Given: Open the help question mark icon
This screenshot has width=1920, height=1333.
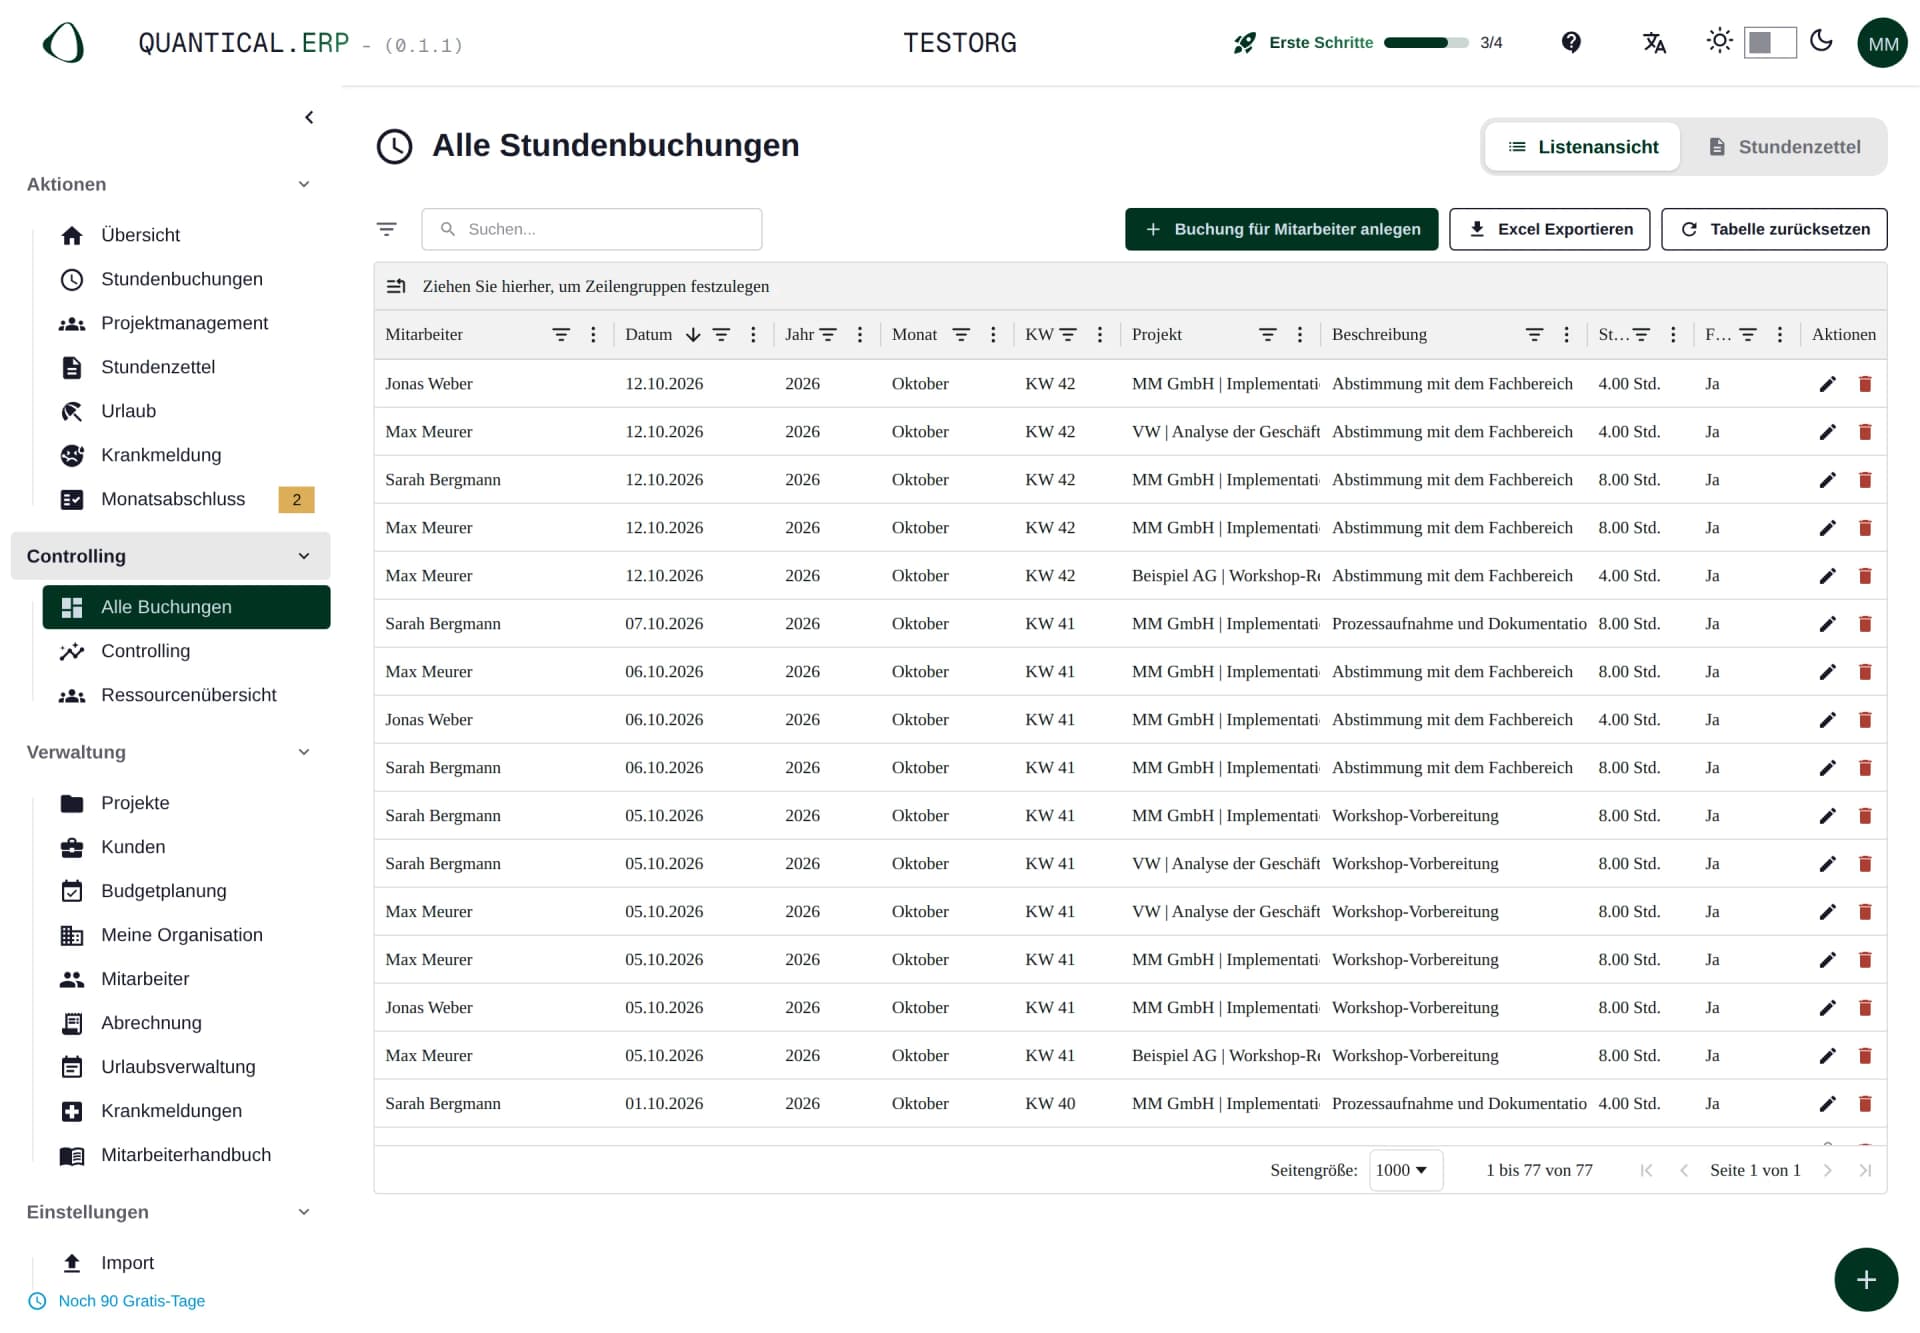Looking at the screenshot, I should [1571, 42].
